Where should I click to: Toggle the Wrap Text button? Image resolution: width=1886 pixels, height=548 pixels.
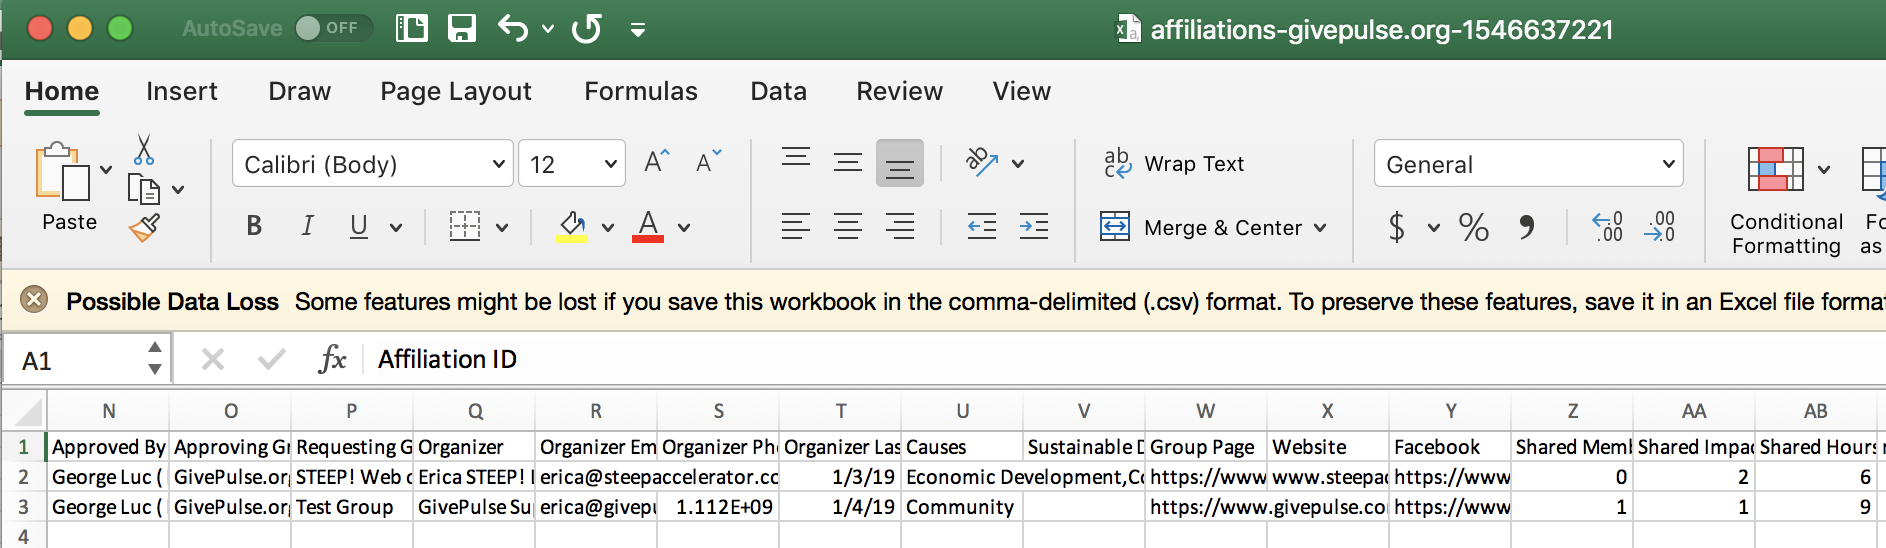click(1174, 163)
